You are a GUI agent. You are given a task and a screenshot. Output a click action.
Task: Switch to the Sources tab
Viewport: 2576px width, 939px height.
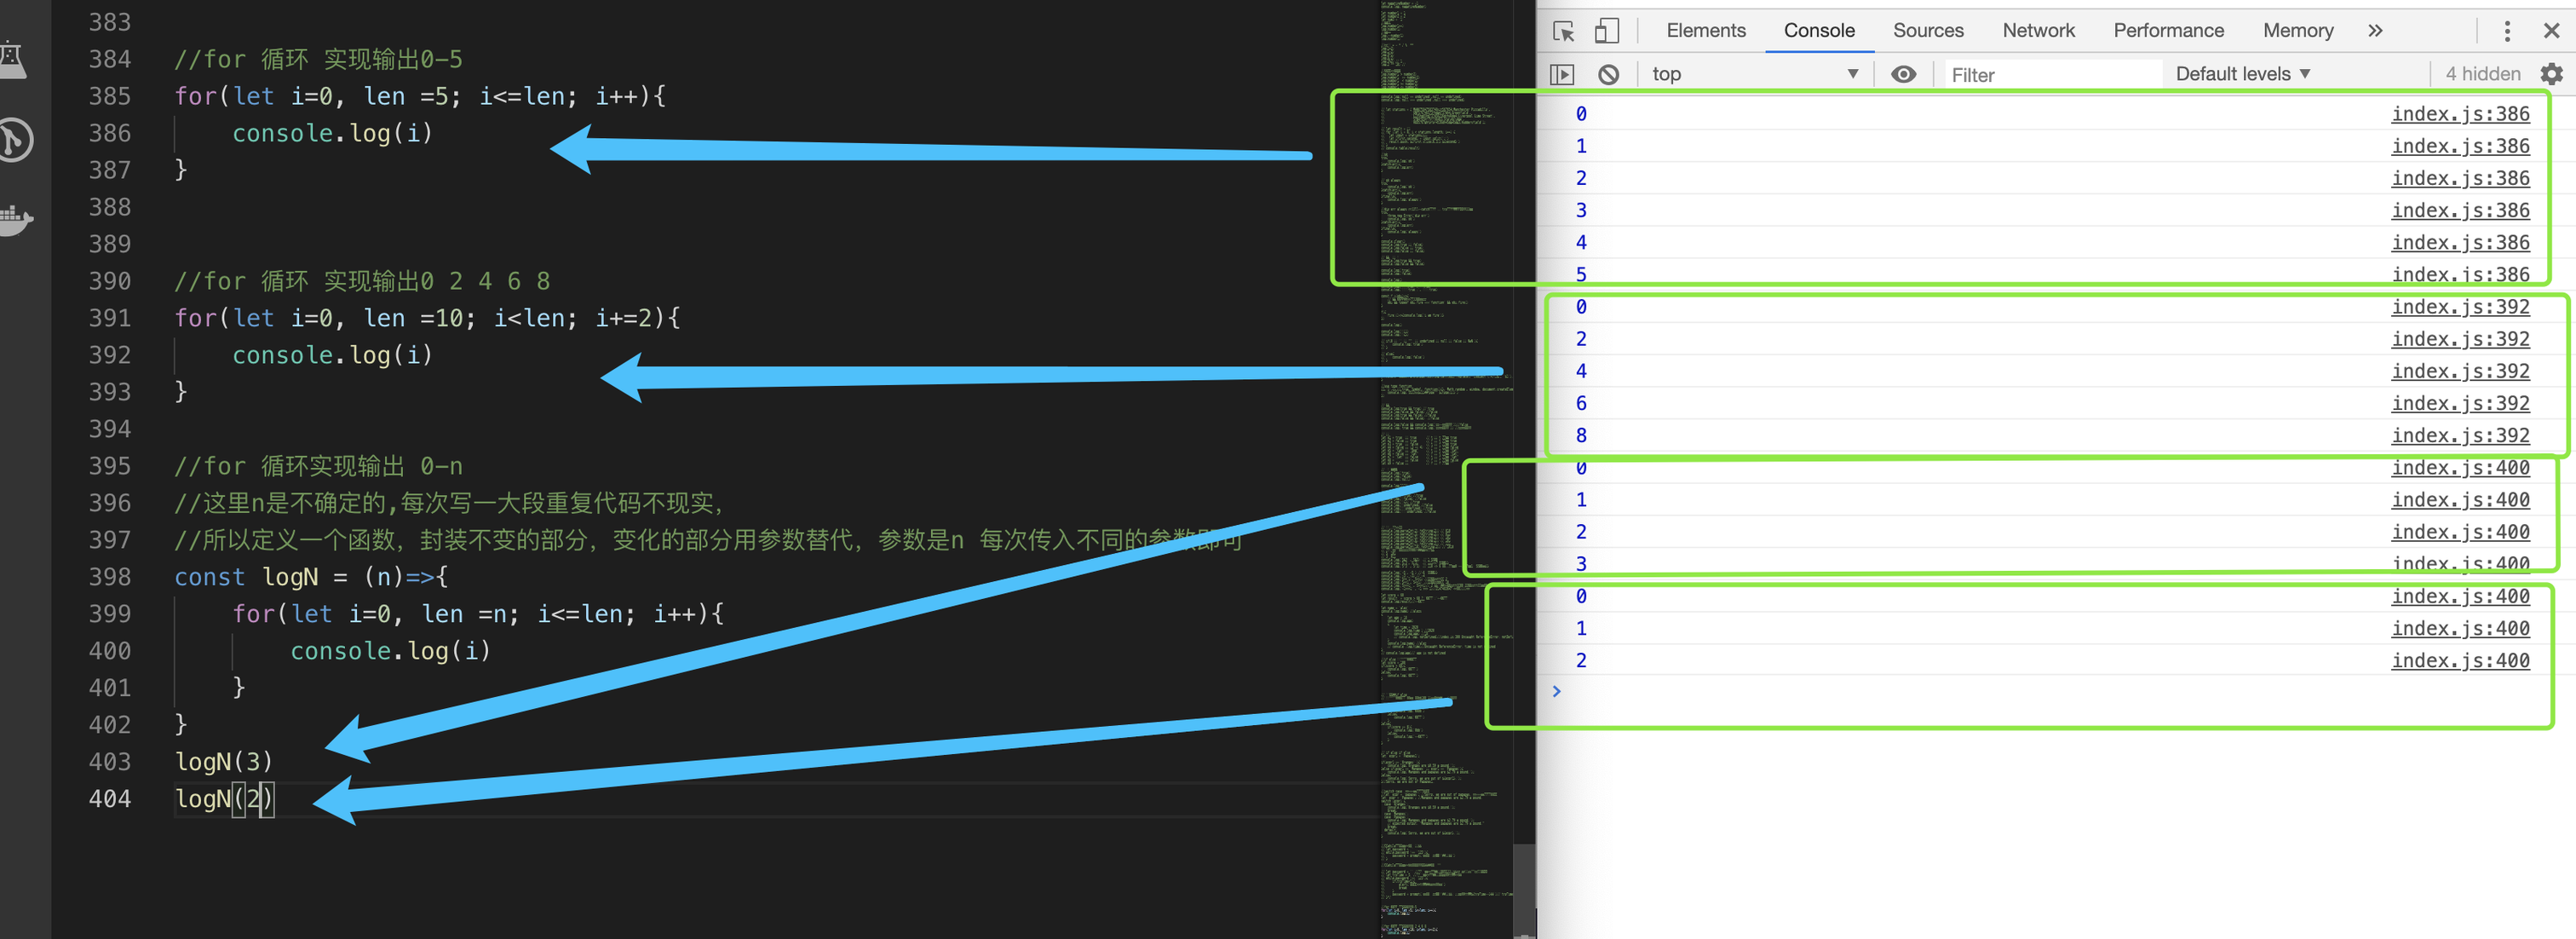point(1927,31)
